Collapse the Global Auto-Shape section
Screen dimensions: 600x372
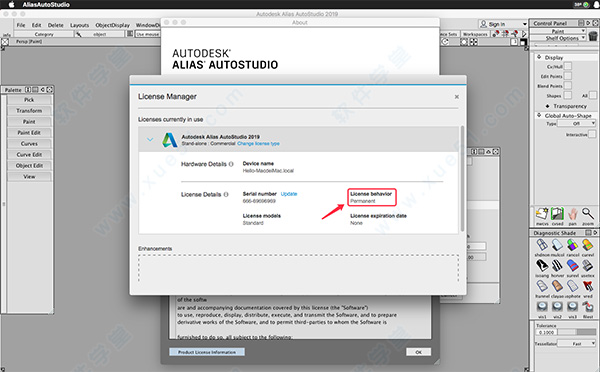click(x=539, y=115)
